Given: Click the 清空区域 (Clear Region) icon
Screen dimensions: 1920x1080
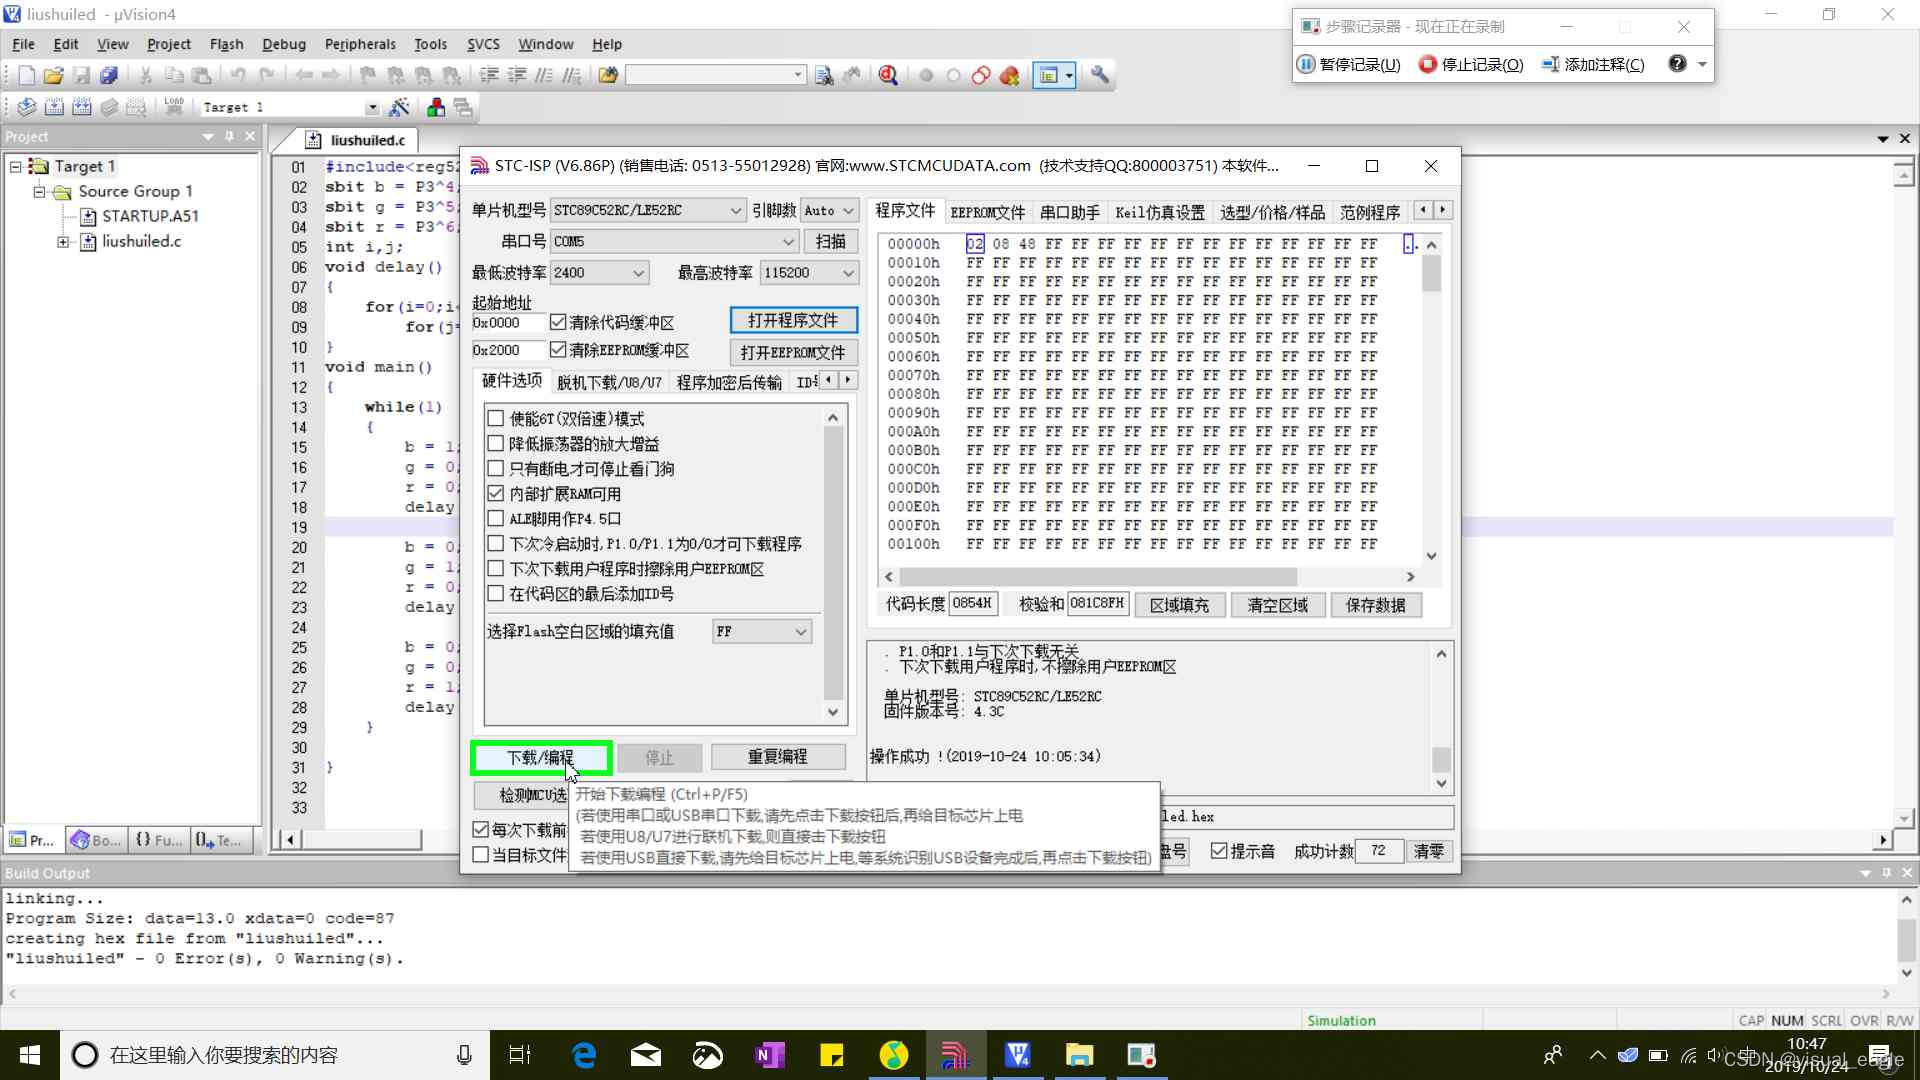Looking at the screenshot, I should click(1276, 604).
